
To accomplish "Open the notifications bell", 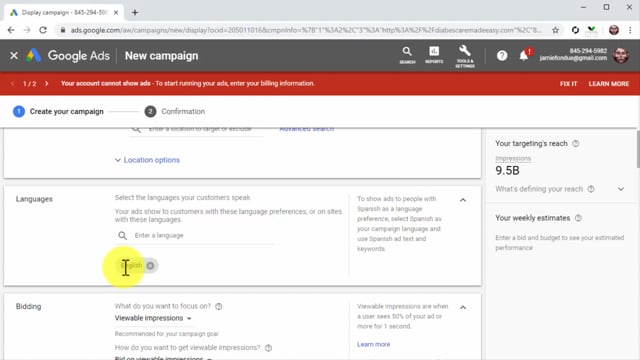I will pos(524,56).
